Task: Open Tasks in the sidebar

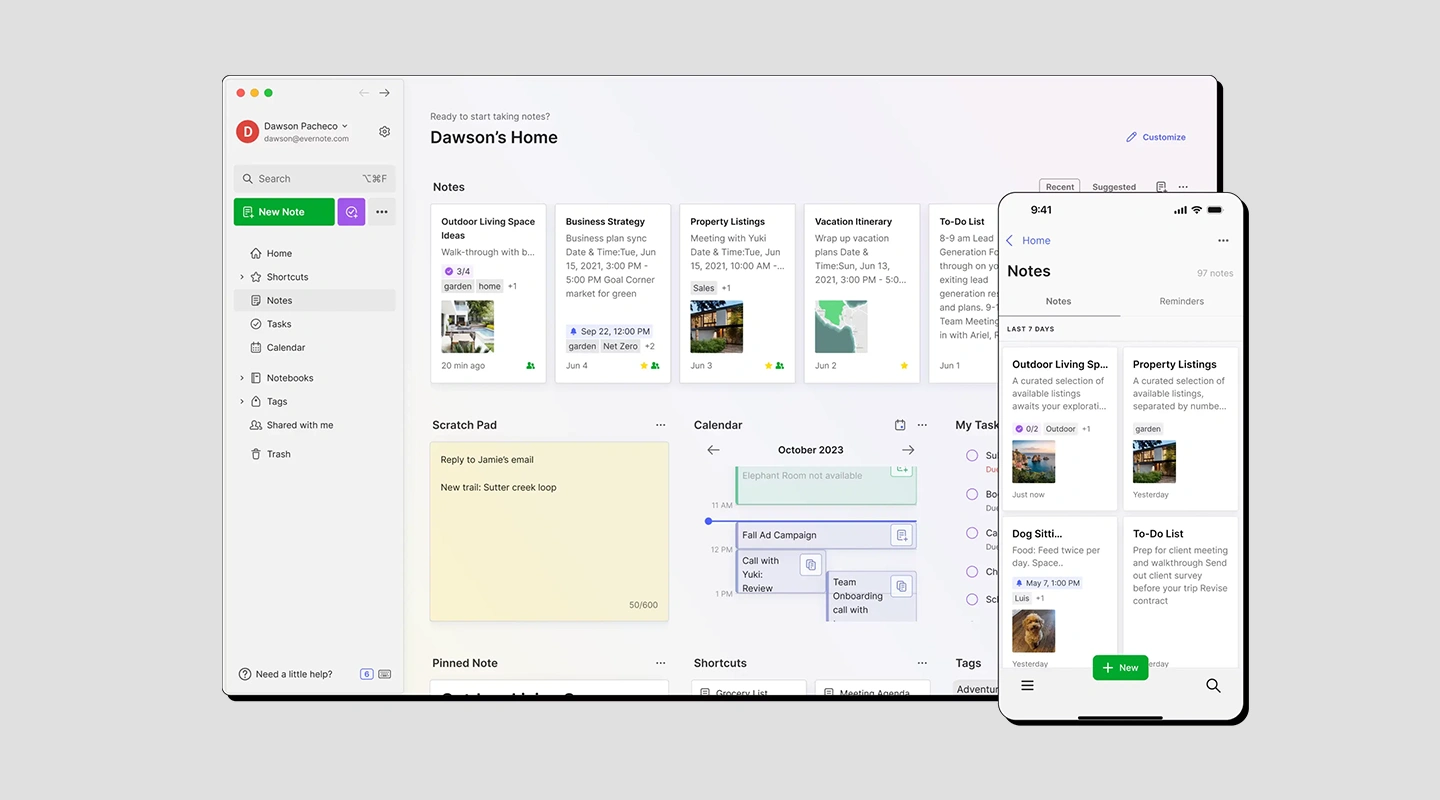Action: 314,324
